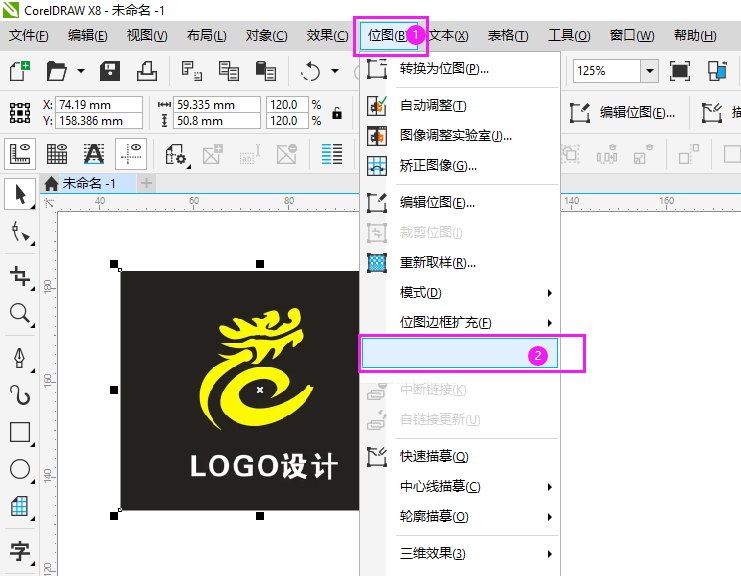Click the grid display icon
The width and height of the screenshot is (741, 576).
pos(57,154)
